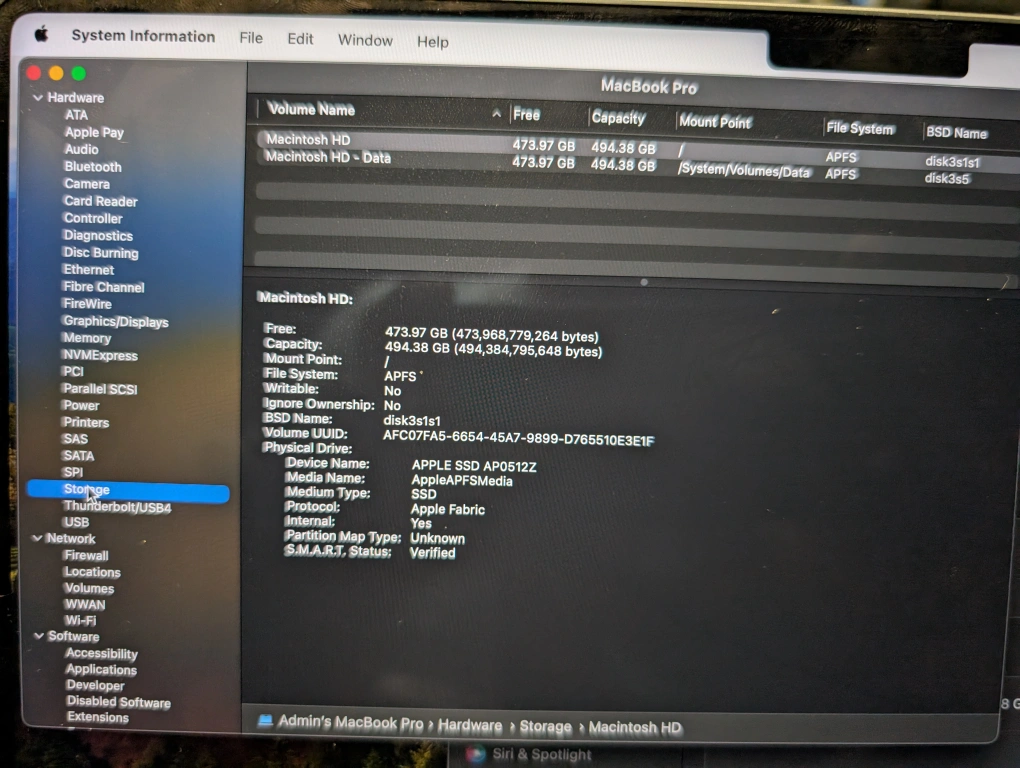Select the Macintosh HD - Data row
This screenshot has height=768, width=1020.
638,168
